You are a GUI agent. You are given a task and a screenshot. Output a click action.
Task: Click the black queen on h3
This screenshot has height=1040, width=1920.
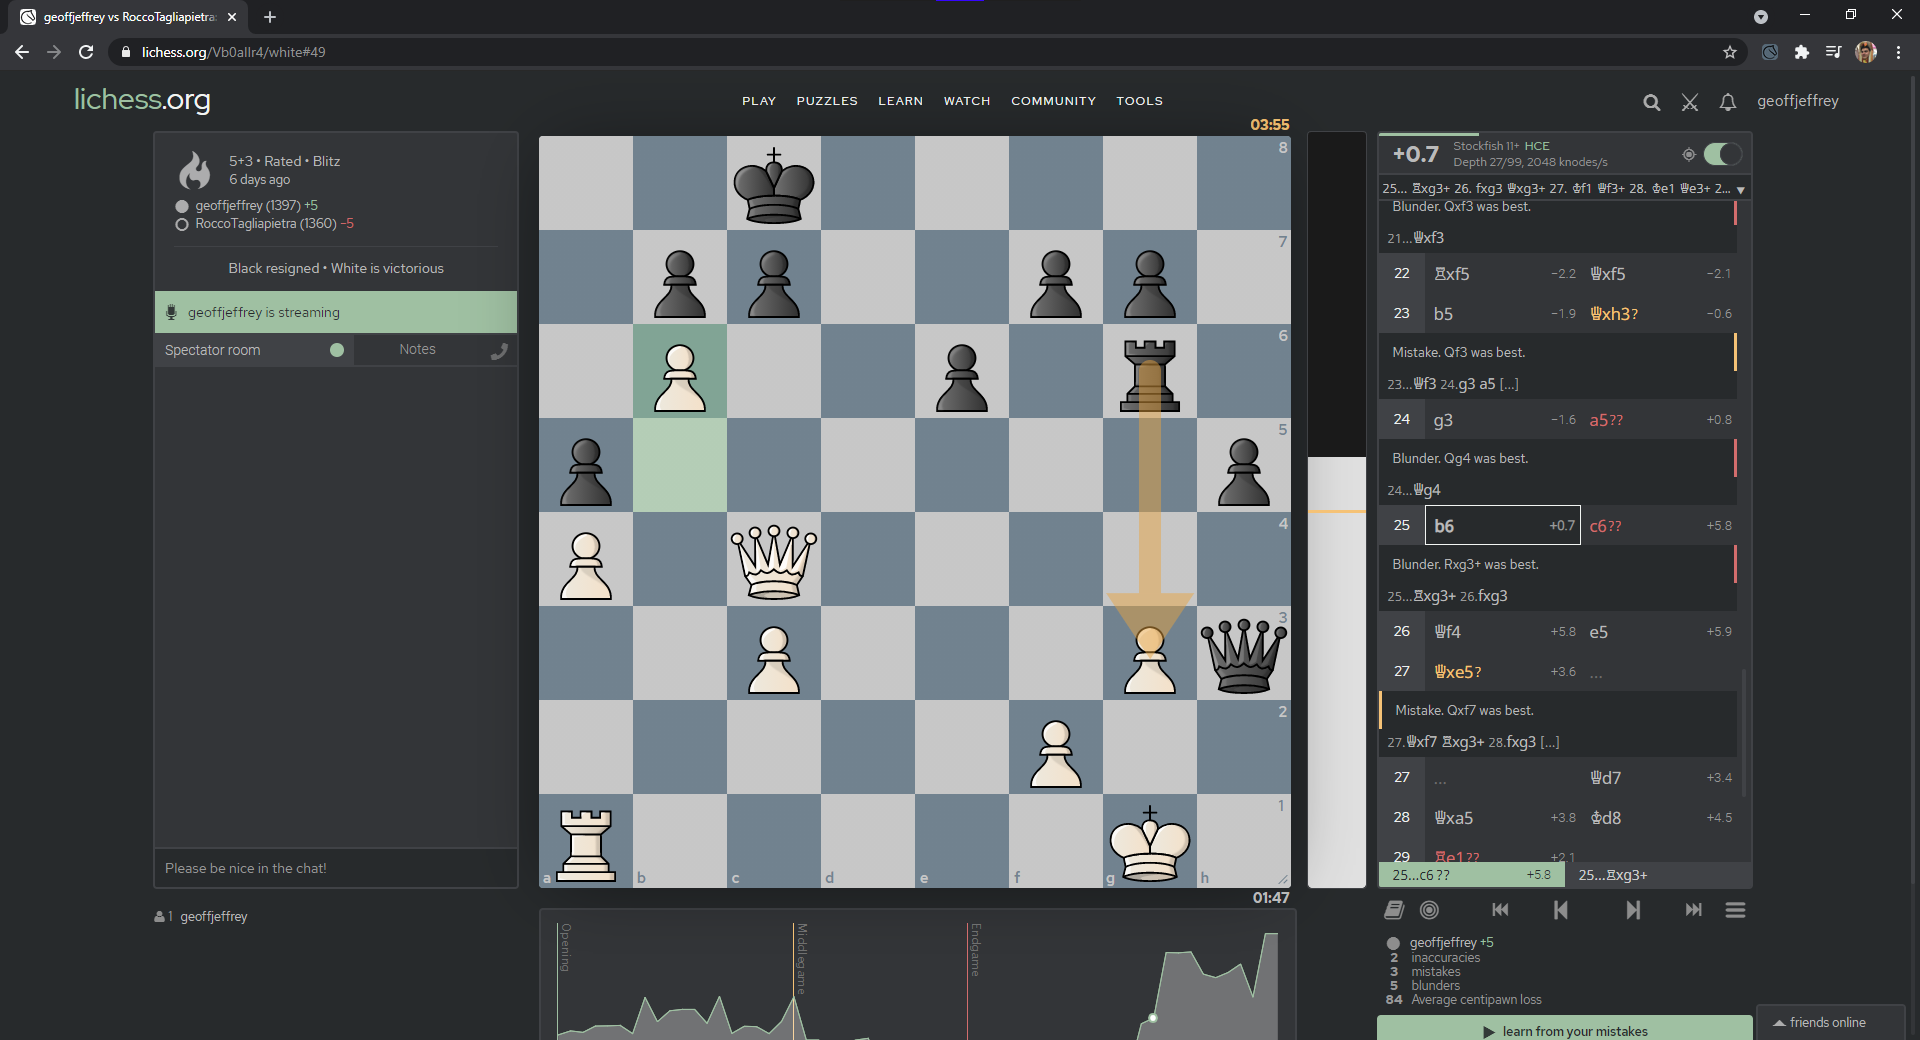(x=1244, y=654)
